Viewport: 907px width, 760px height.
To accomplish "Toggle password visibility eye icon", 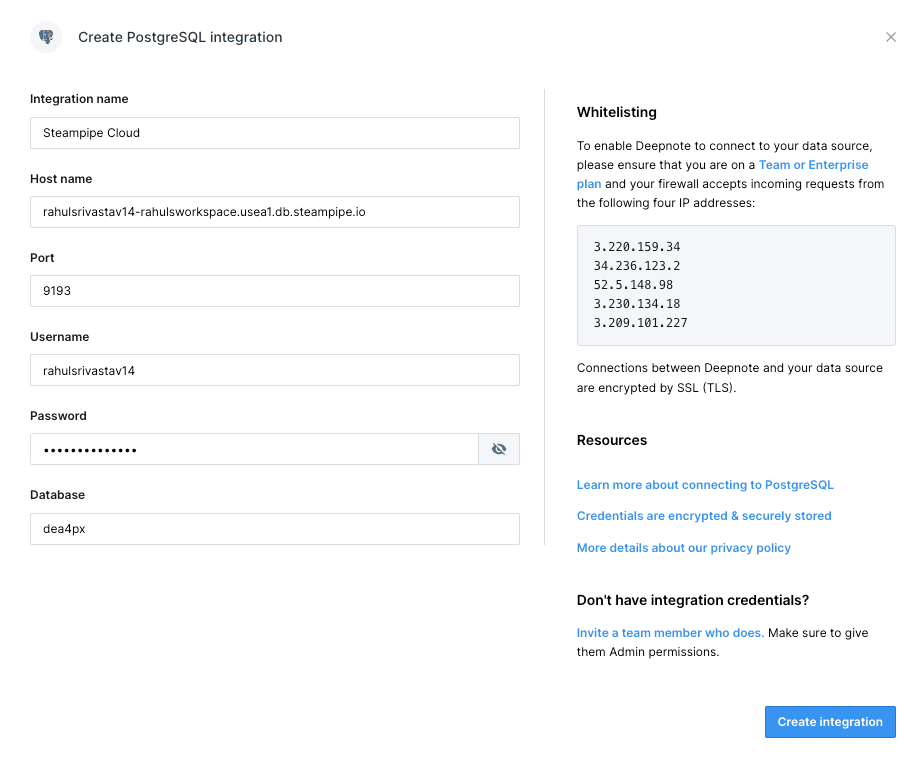I will tap(499, 449).
